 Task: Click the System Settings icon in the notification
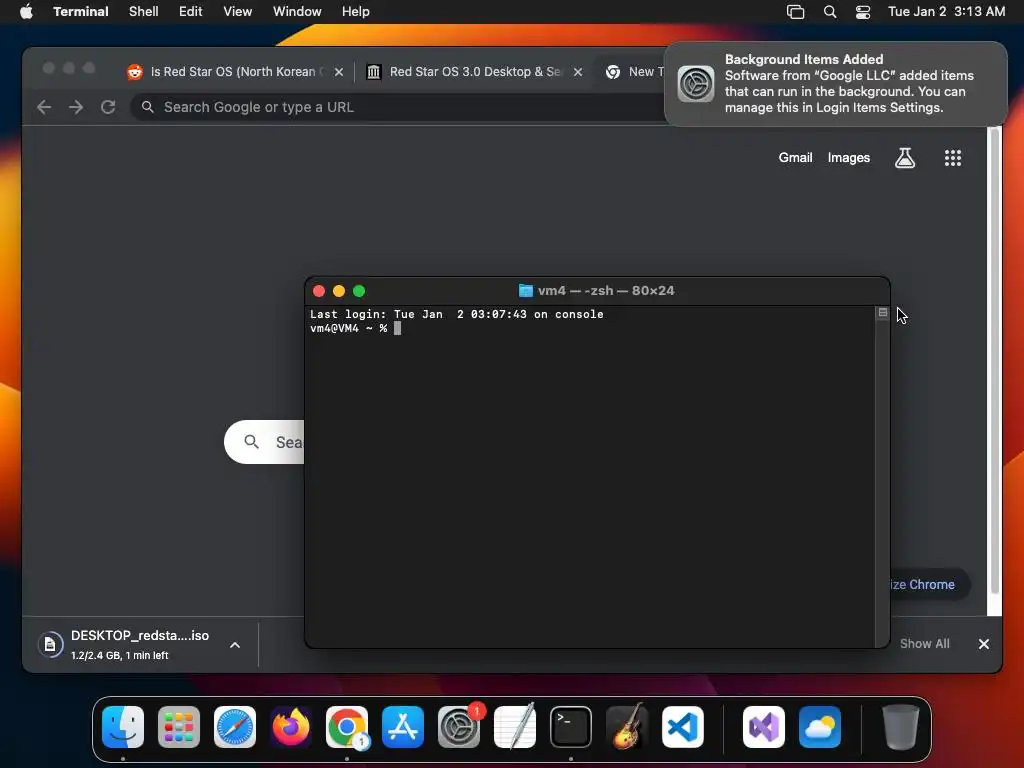point(696,84)
